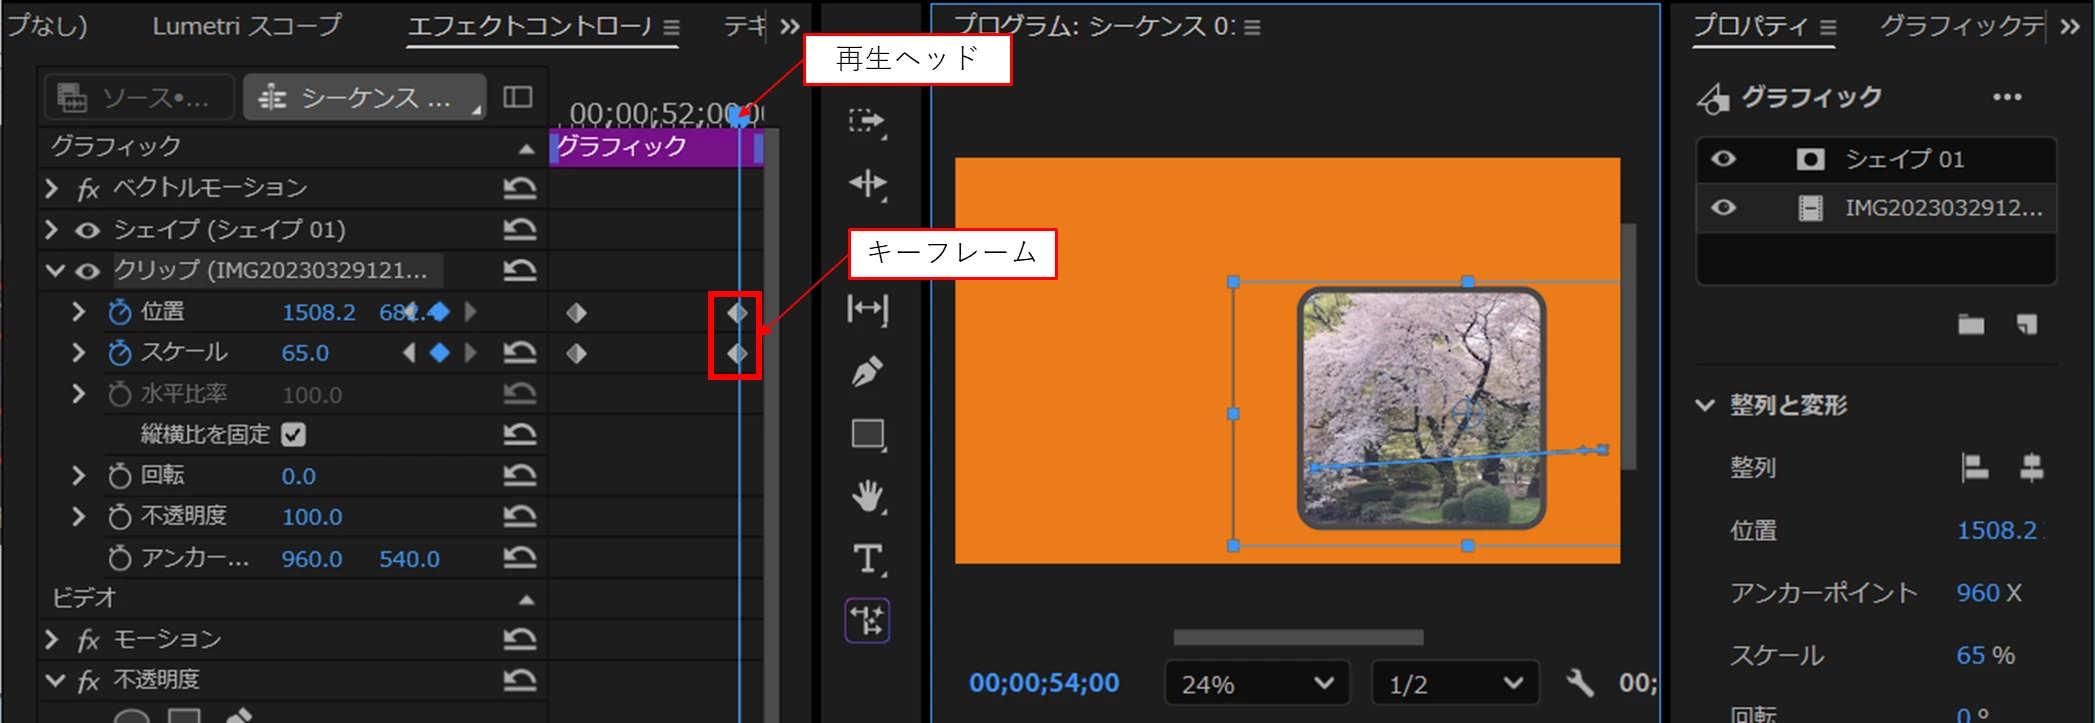Toggle timeline view in Effect Controls
The height and width of the screenshot is (723, 2095).
[x=517, y=97]
